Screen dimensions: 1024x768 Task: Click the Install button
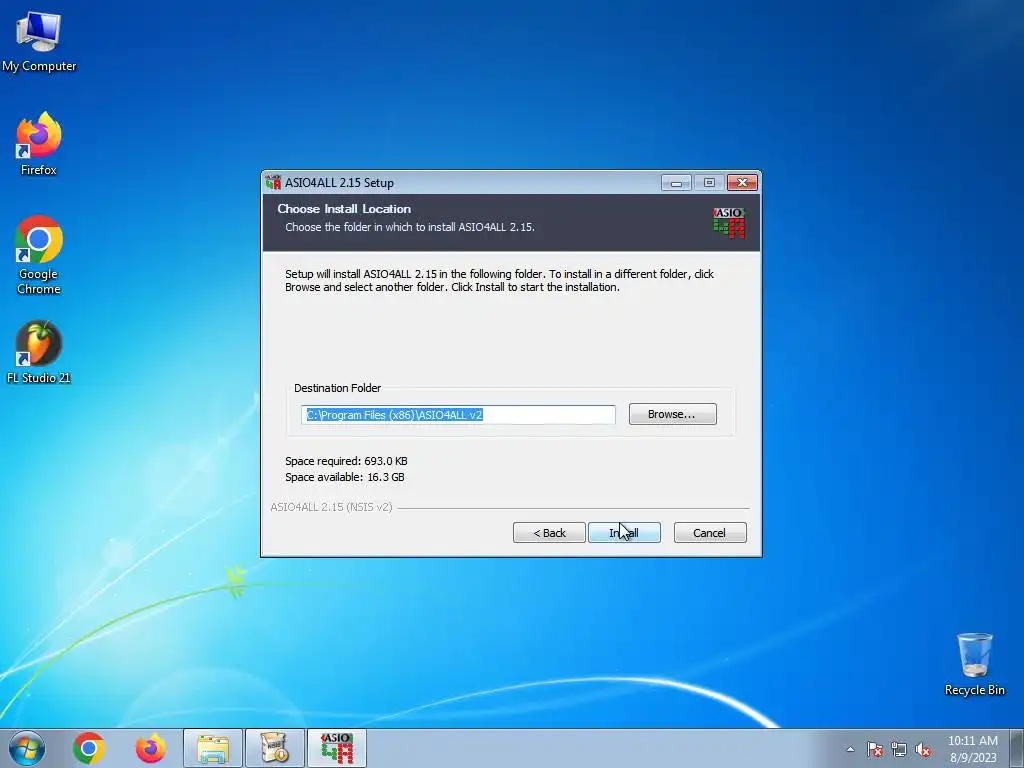pyautogui.click(x=624, y=533)
